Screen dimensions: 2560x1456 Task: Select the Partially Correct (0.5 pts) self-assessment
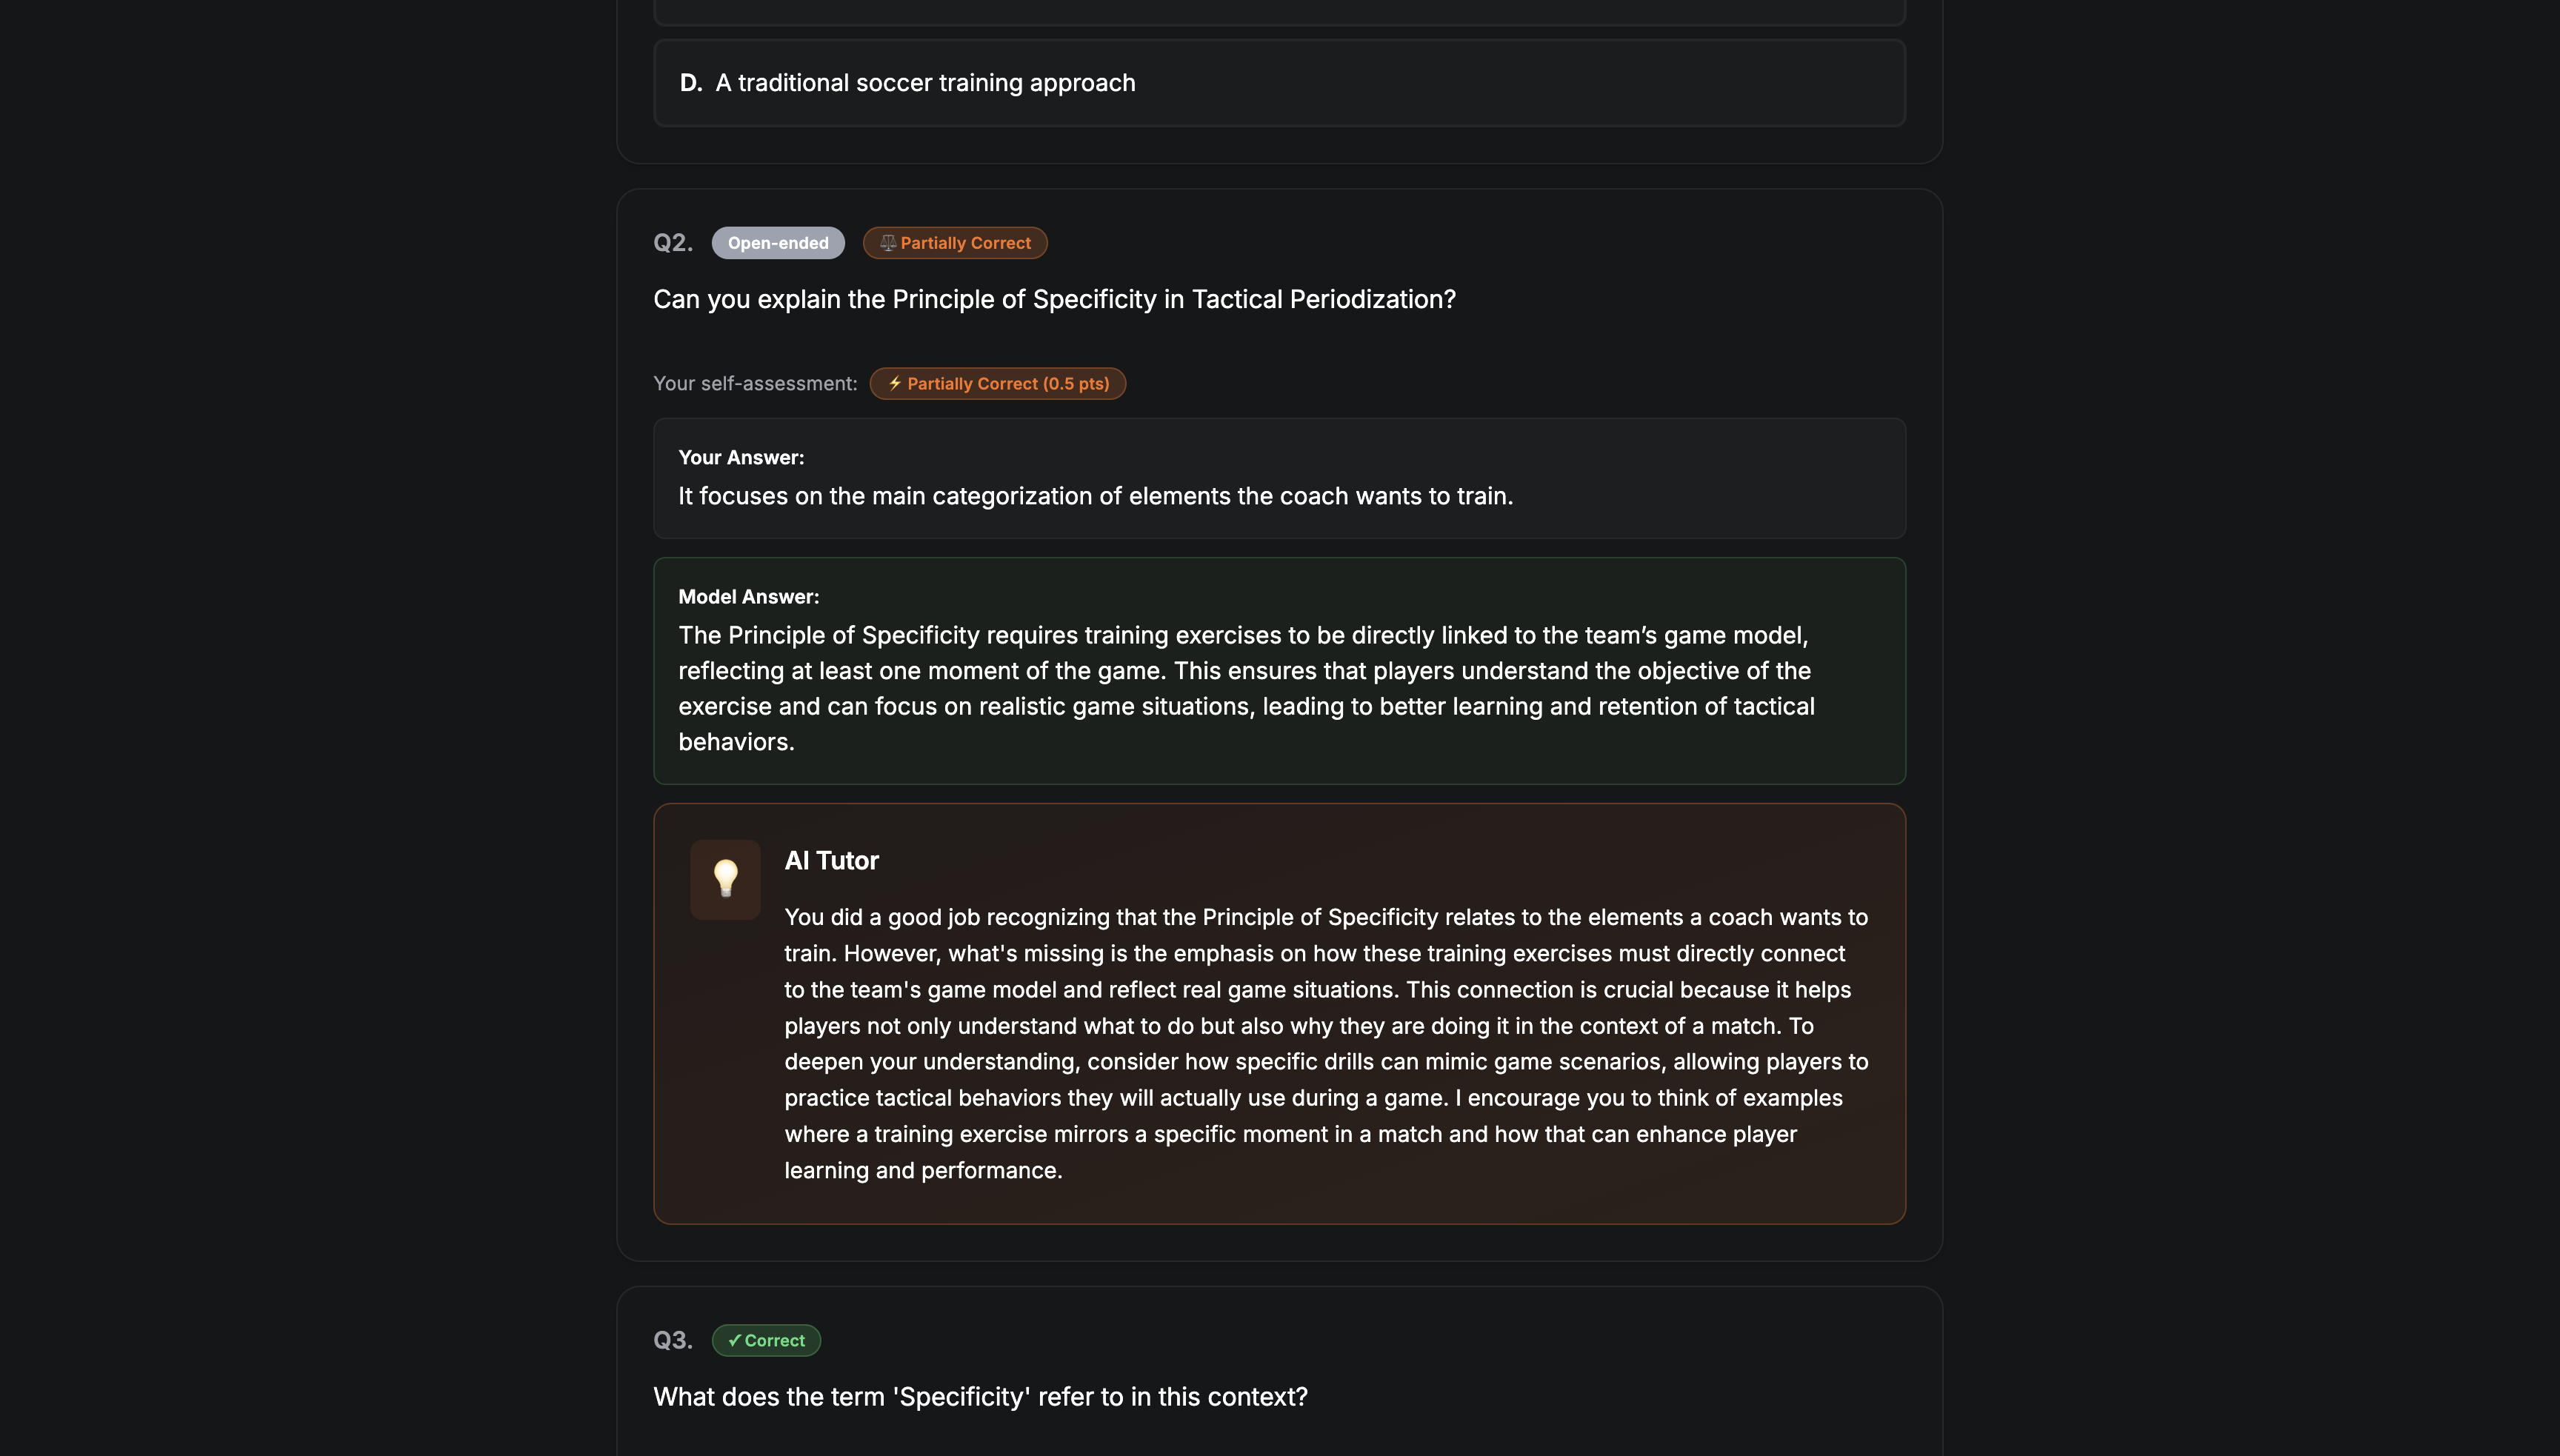click(997, 383)
